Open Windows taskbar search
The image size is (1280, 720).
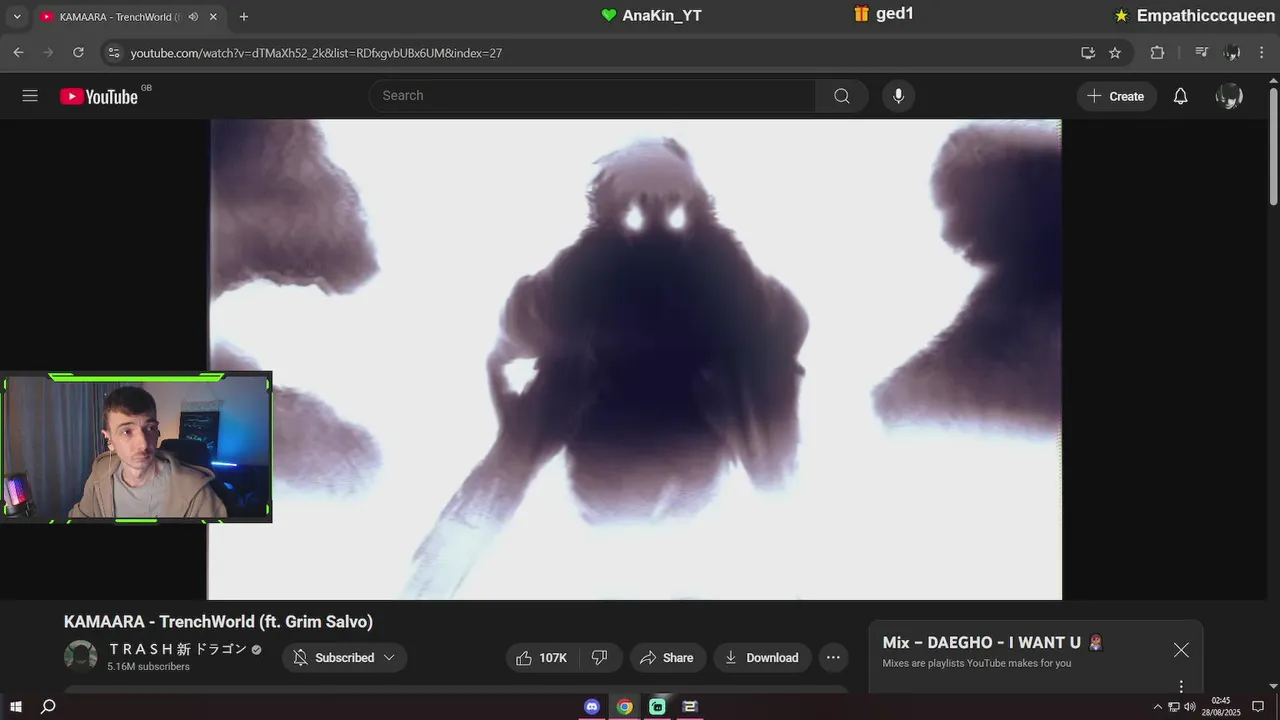pos(47,707)
